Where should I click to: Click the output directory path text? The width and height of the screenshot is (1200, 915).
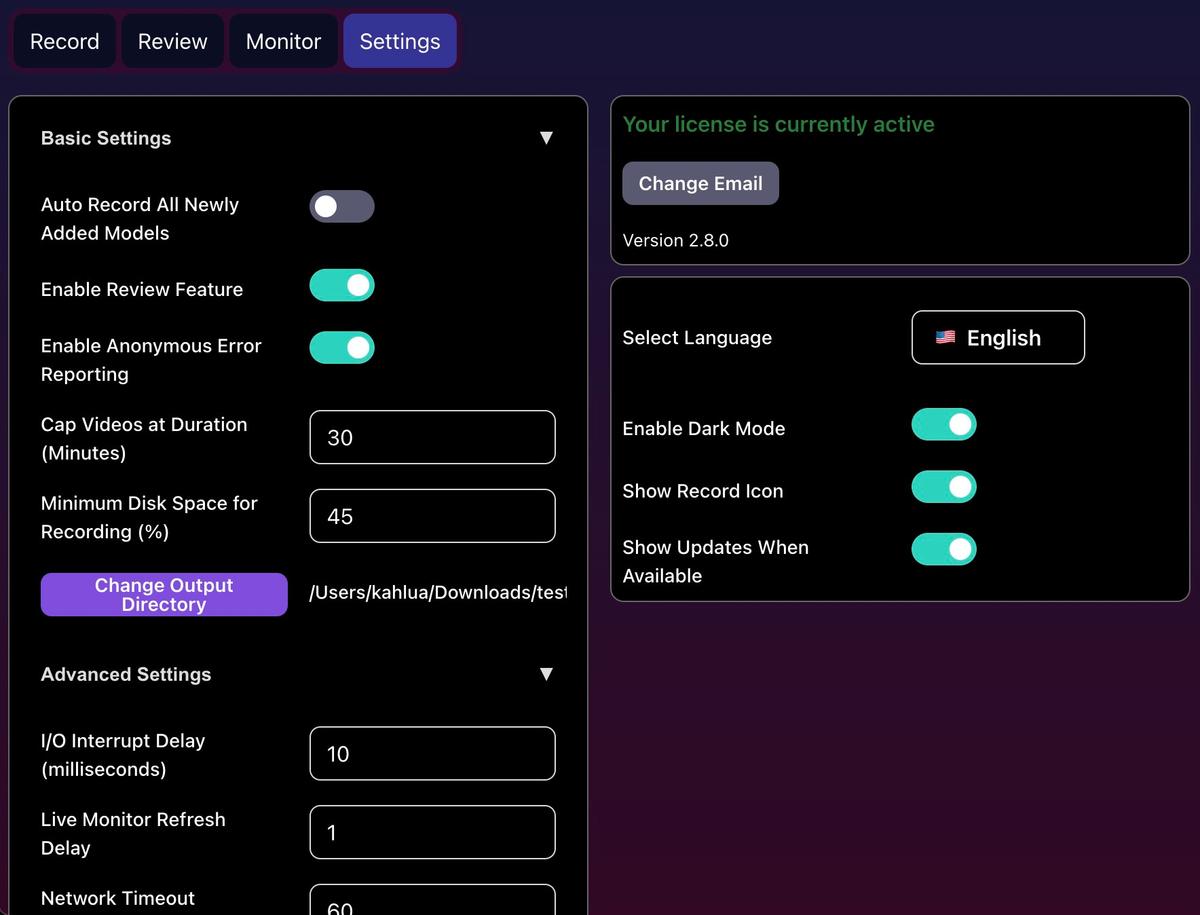pos(438,593)
